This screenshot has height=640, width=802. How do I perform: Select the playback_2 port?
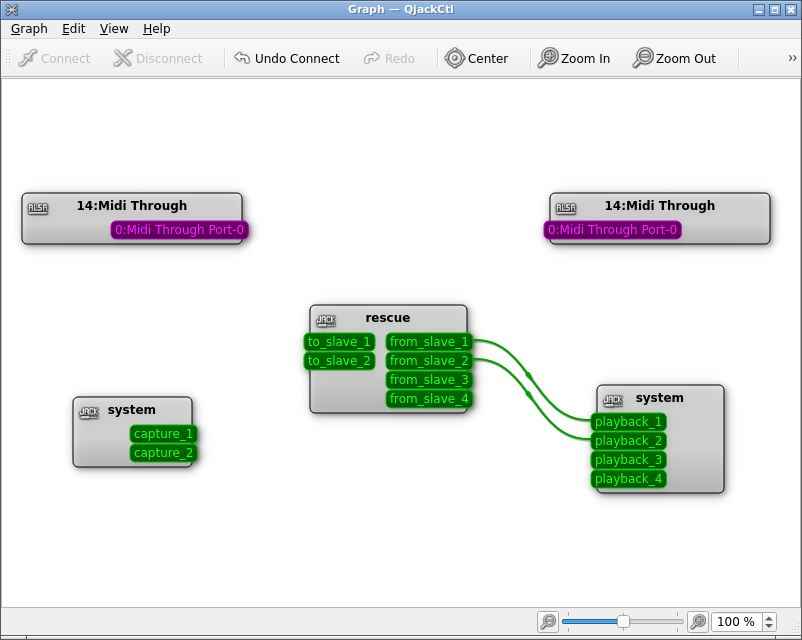(x=629, y=441)
